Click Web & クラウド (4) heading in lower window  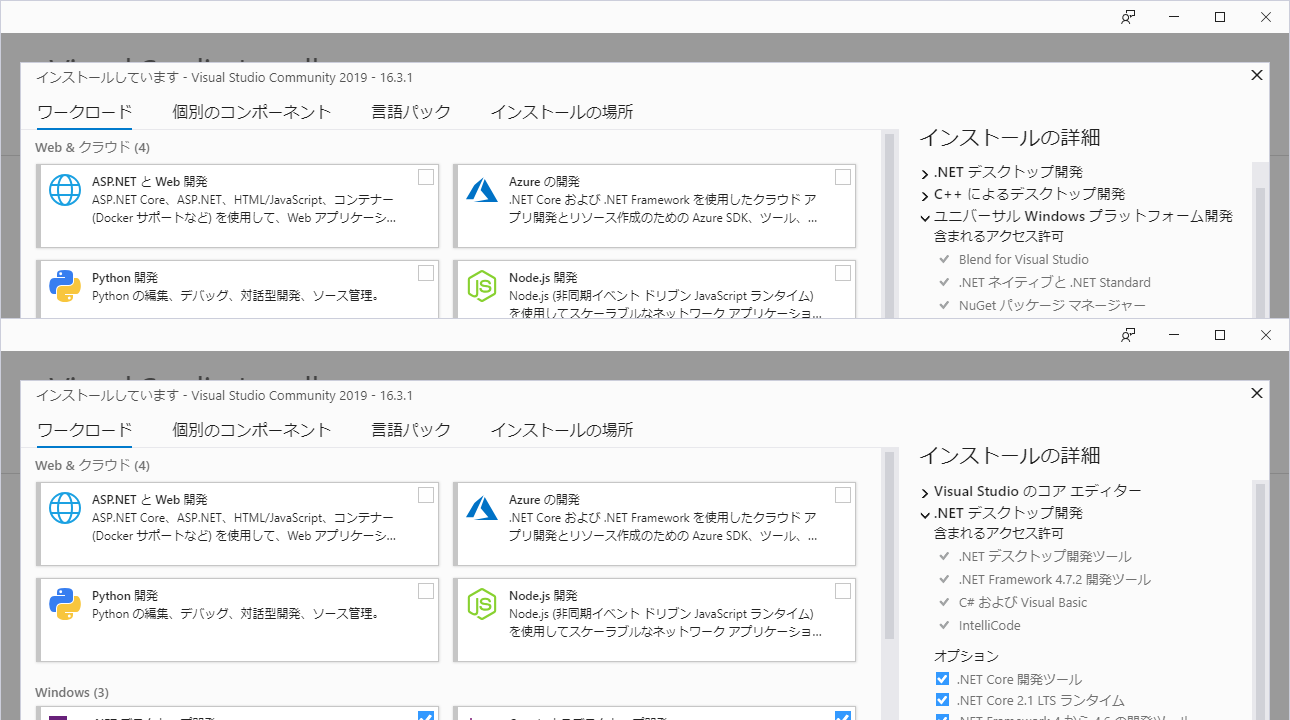click(92, 465)
